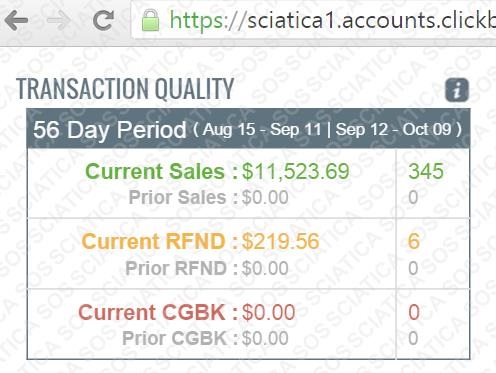This screenshot has width=496, height=373.
Task: Click the Current CGBK $0.00 amount
Action: [x=268, y=312]
